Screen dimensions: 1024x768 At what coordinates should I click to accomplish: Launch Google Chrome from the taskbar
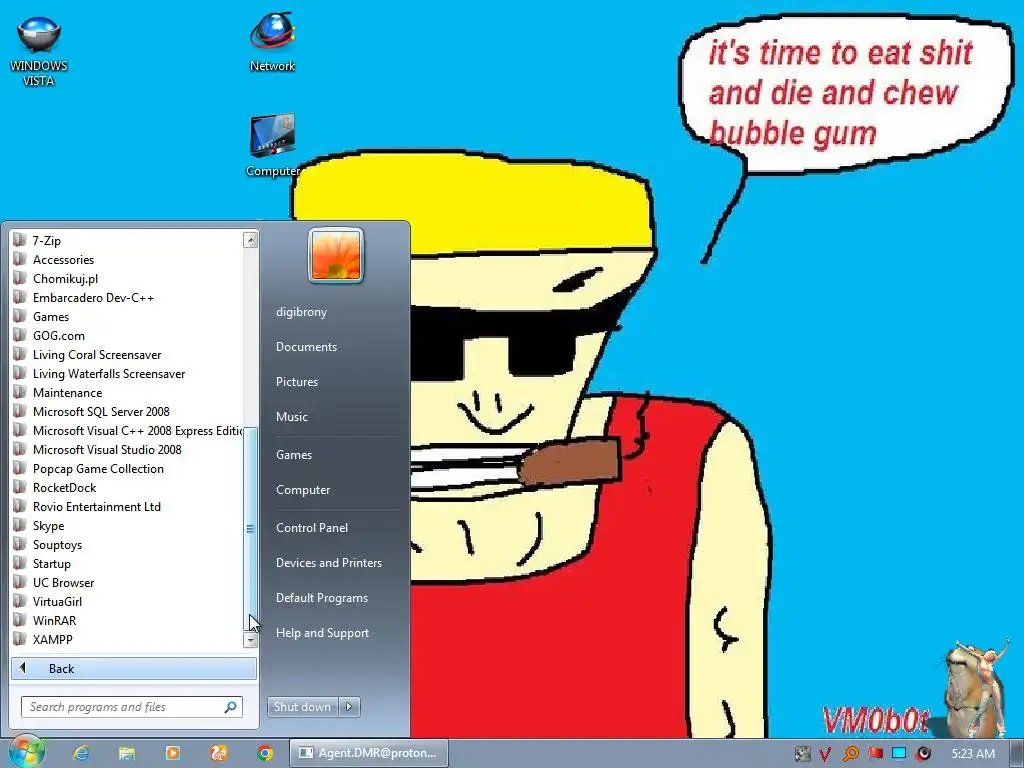264,753
